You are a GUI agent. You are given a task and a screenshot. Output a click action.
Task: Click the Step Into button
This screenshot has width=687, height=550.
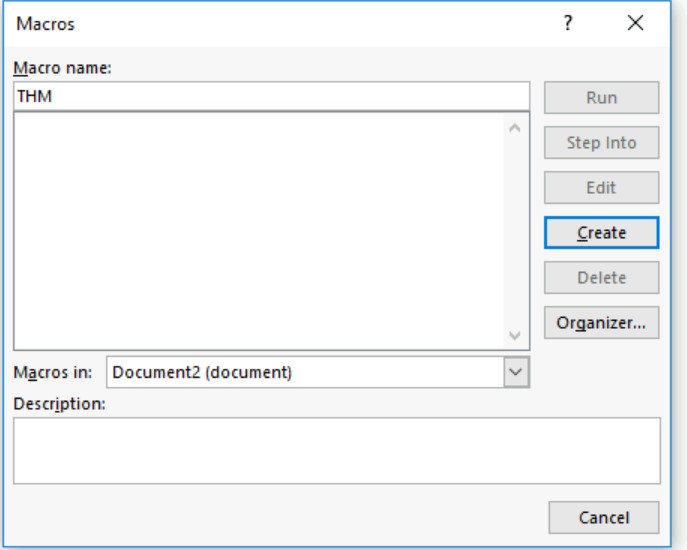point(601,143)
